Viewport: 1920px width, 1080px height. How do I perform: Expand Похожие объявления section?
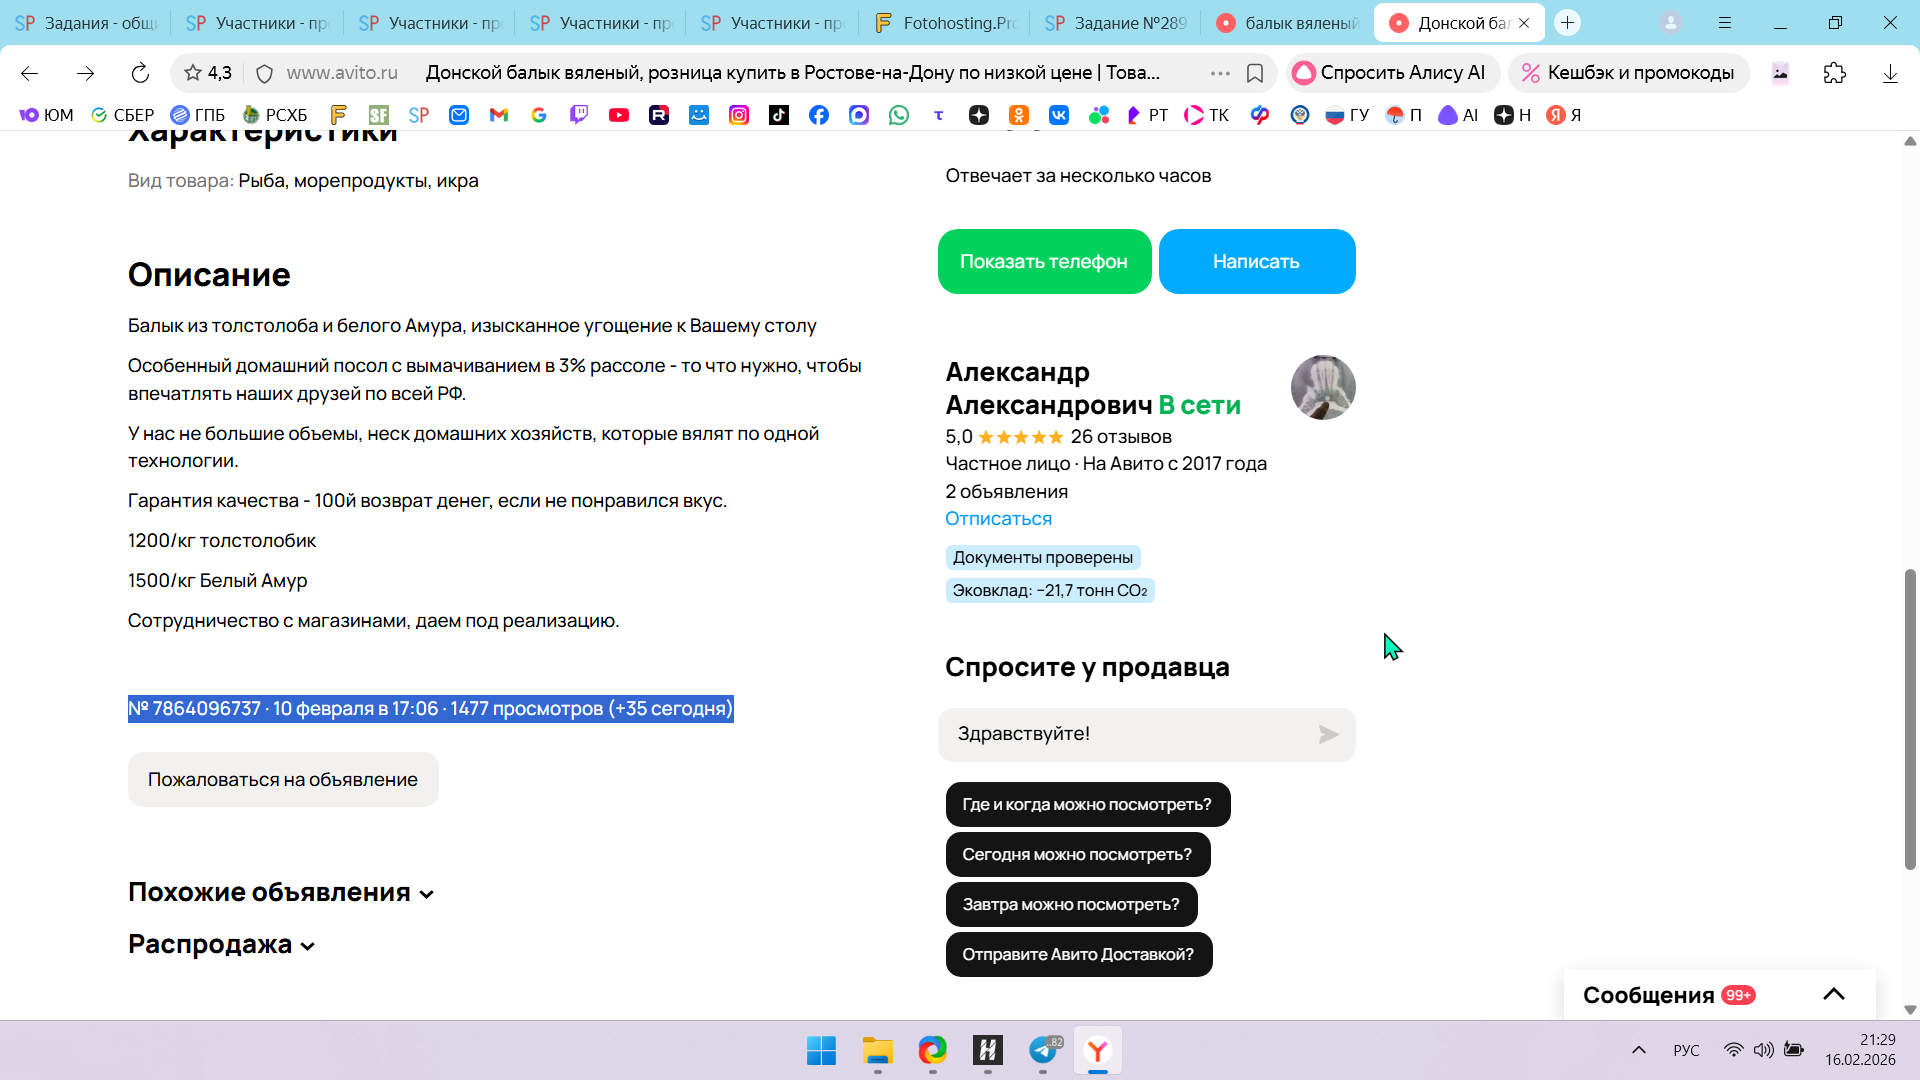pyautogui.click(x=281, y=893)
